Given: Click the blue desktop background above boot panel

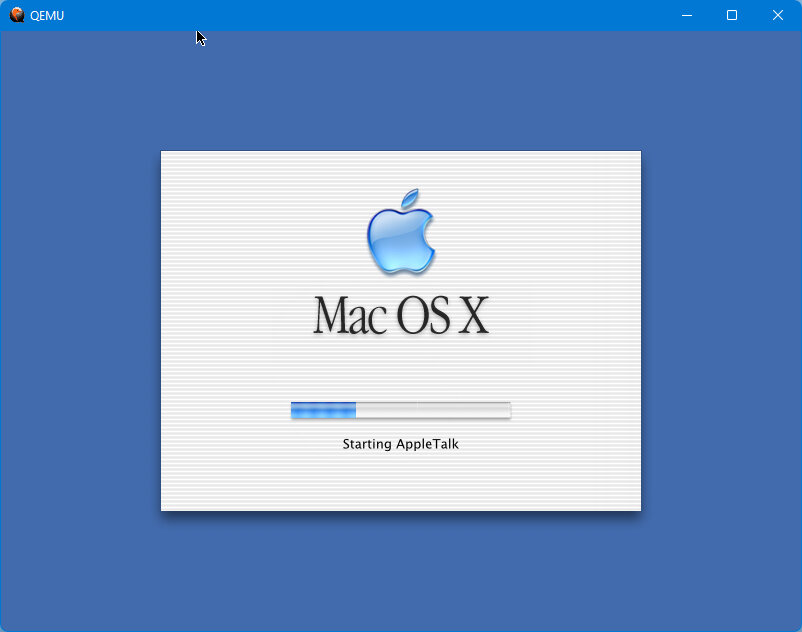Looking at the screenshot, I should (x=400, y=90).
